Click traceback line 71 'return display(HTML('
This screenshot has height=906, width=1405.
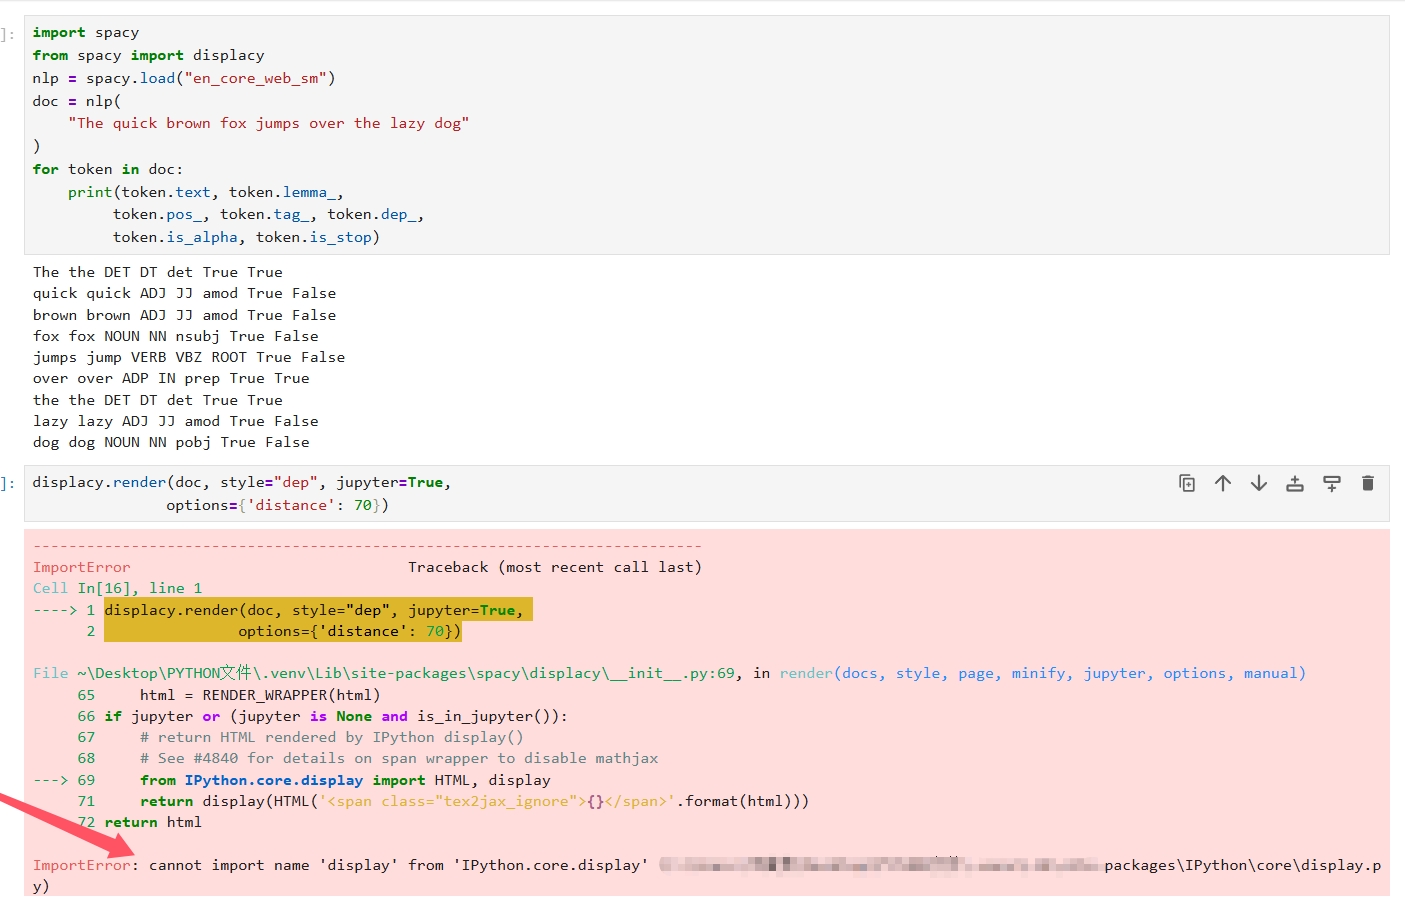point(474,801)
